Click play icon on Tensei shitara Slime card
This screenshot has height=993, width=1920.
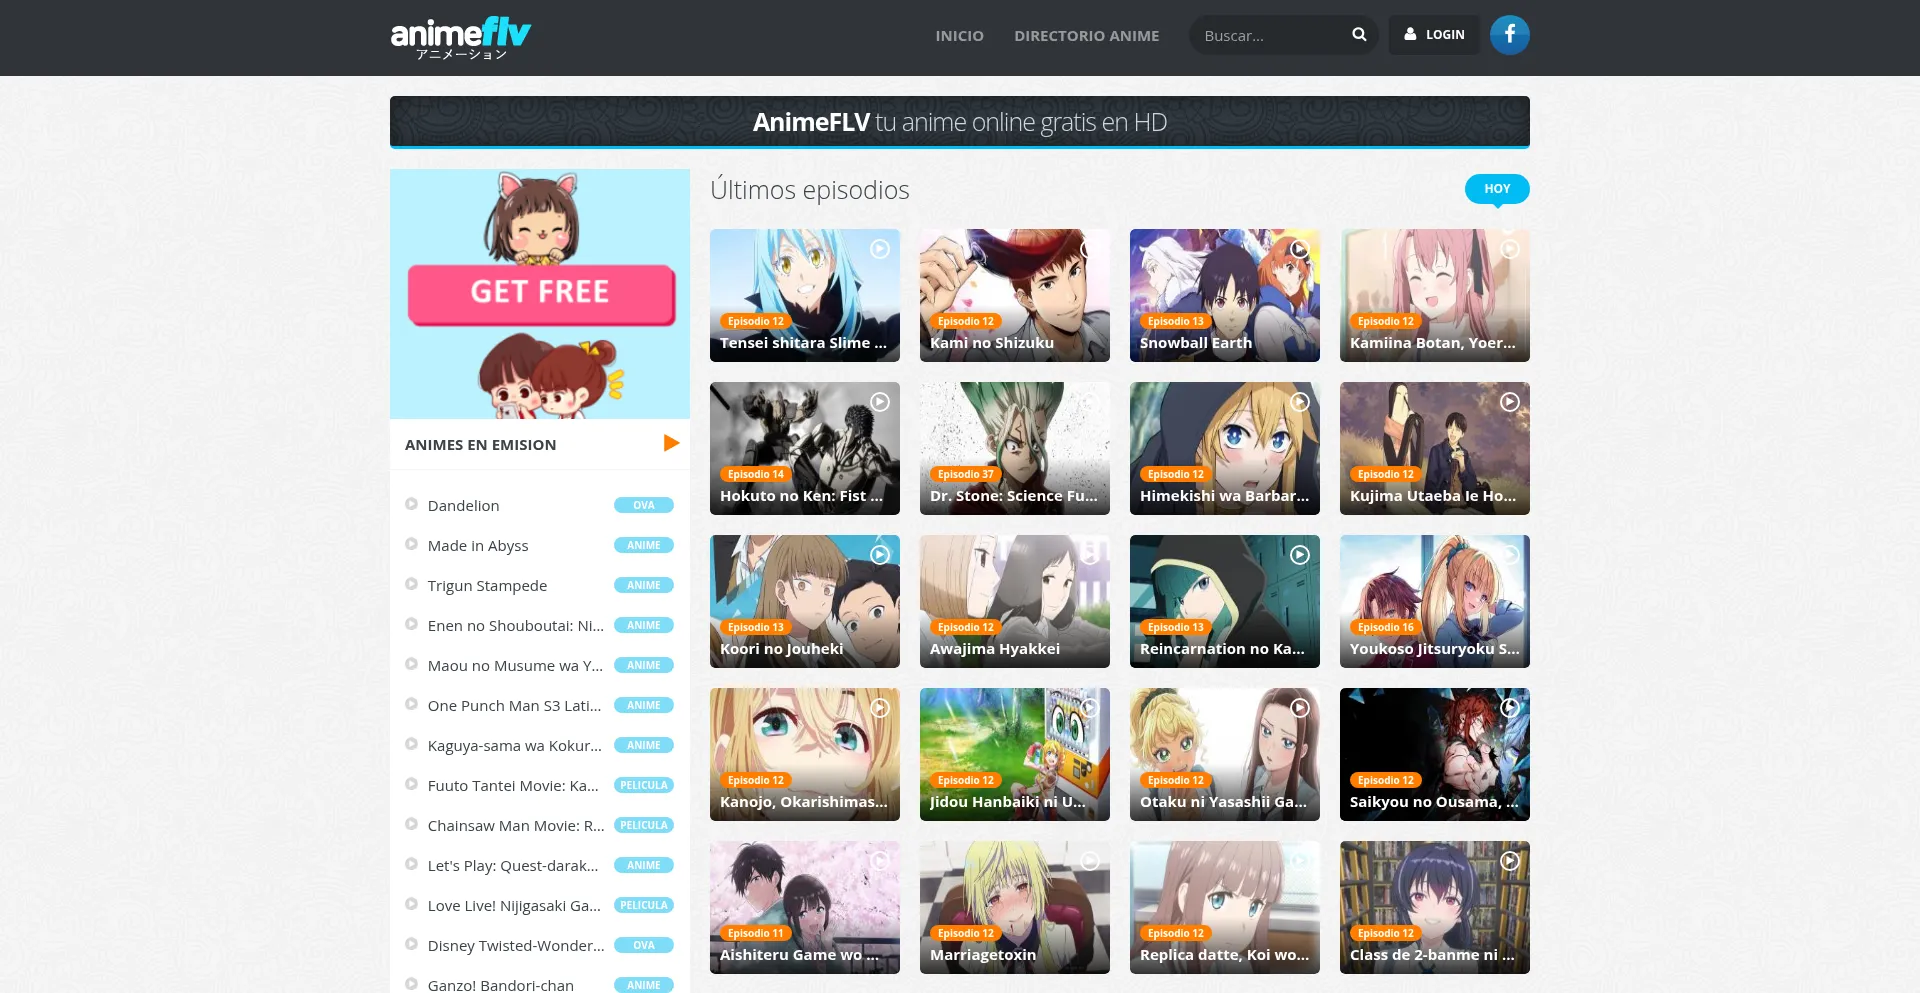click(x=880, y=249)
